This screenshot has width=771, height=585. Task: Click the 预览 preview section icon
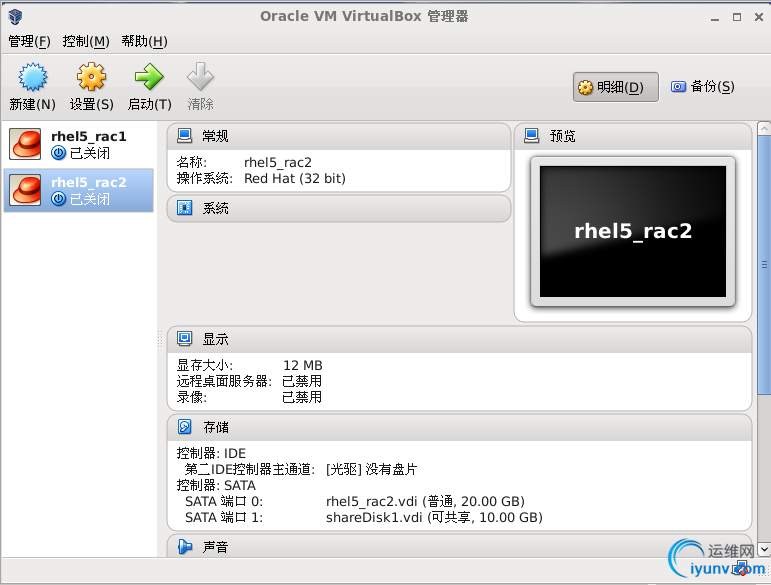point(532,136)
